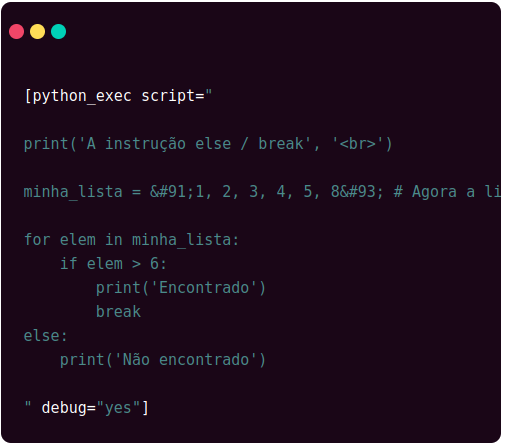Click the python_exec shortcode name
This screenshot has width=505, height=444.
82,96
